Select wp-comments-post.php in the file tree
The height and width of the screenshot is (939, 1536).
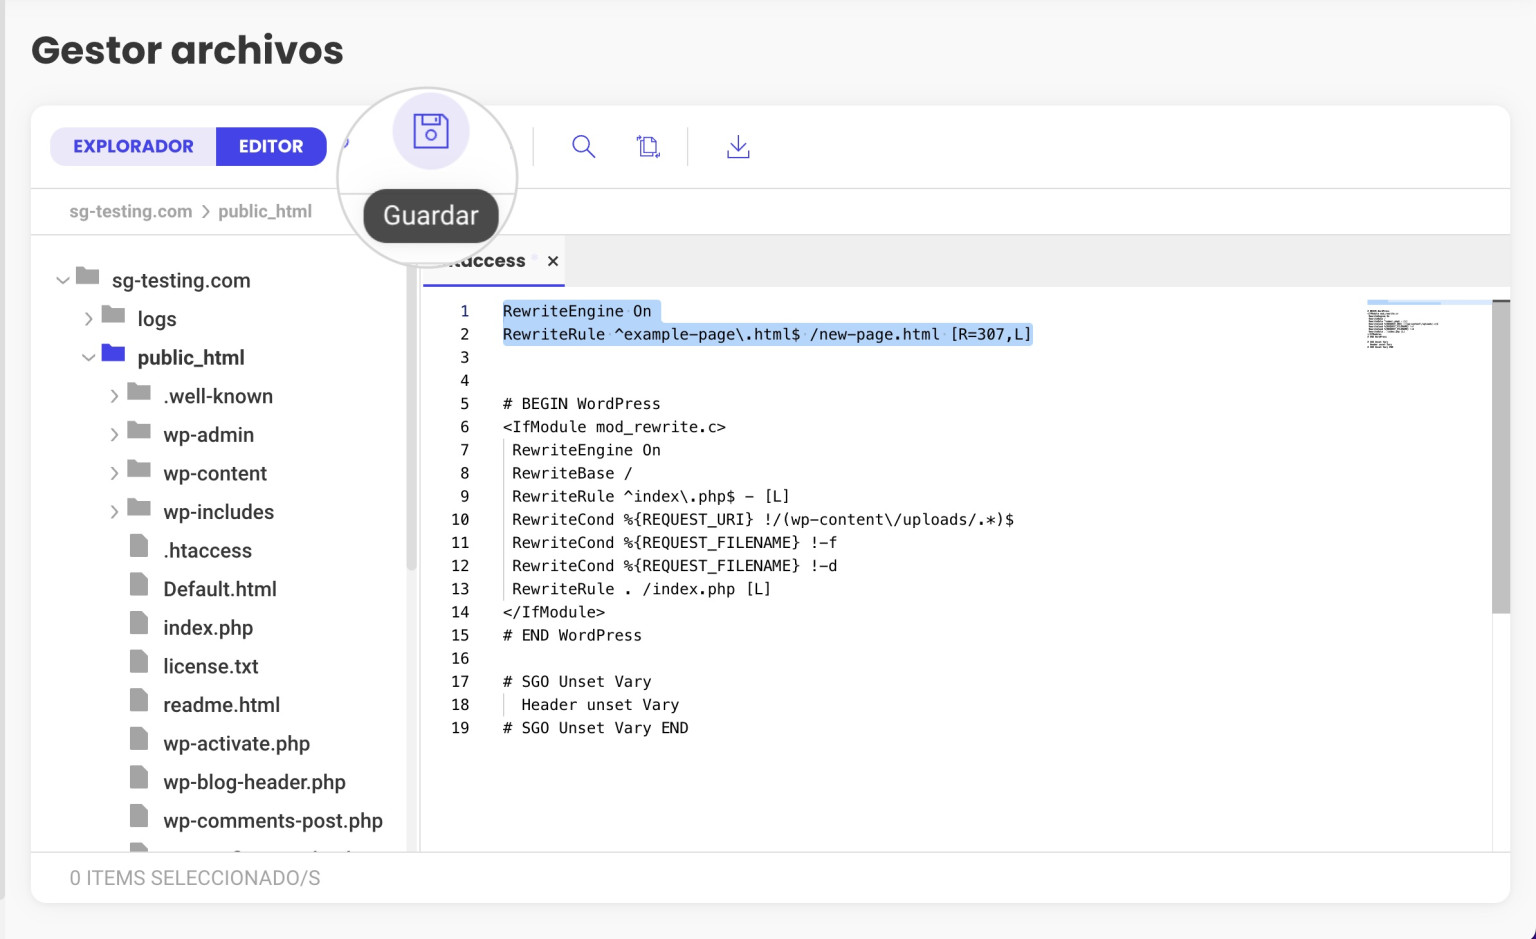(x=273, y=821)
